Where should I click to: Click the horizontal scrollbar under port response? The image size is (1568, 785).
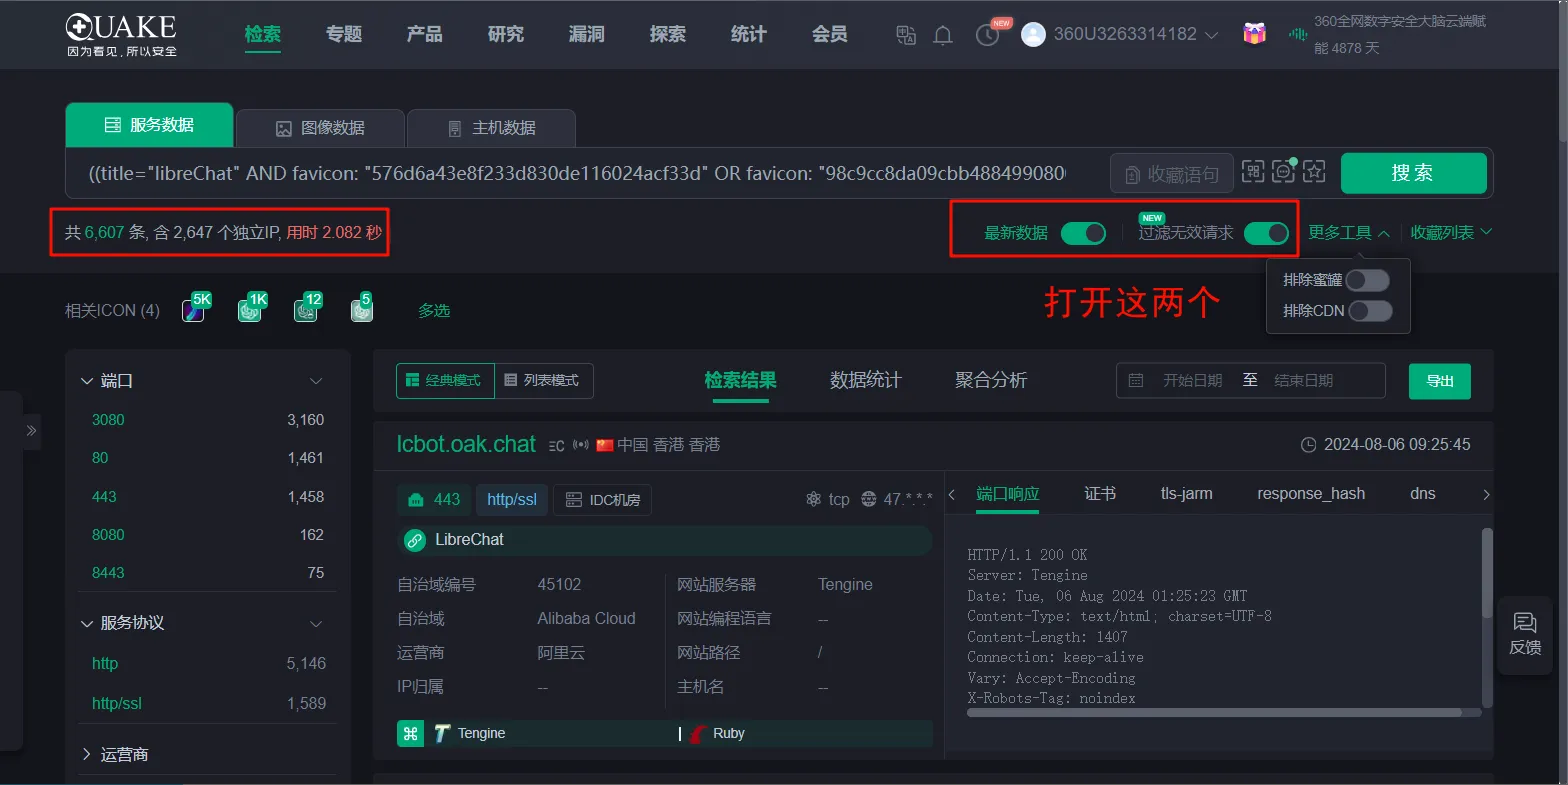(x=1213, y=713)
